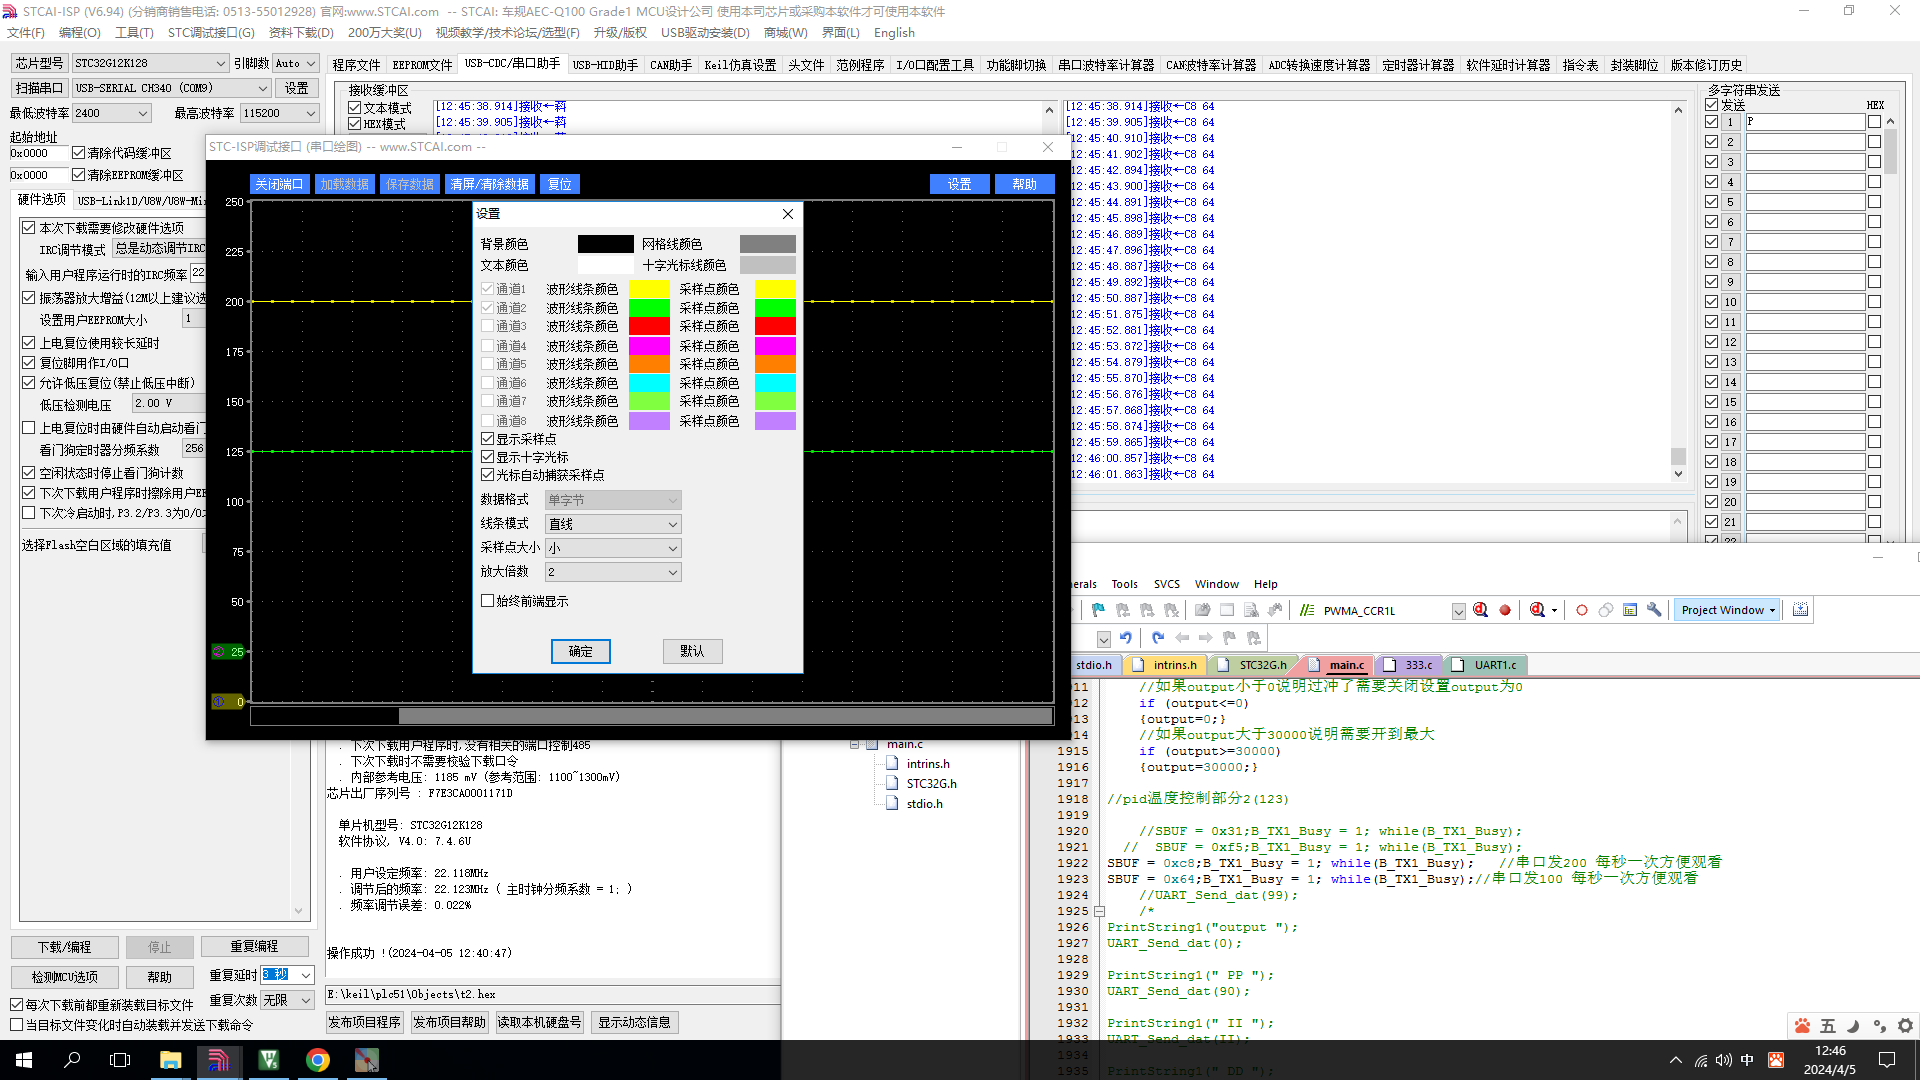This screenshot has height=1080, width=1920.
Task: Toggle 文本模式 checkbox in receive buffer
Action: point(355,108)
